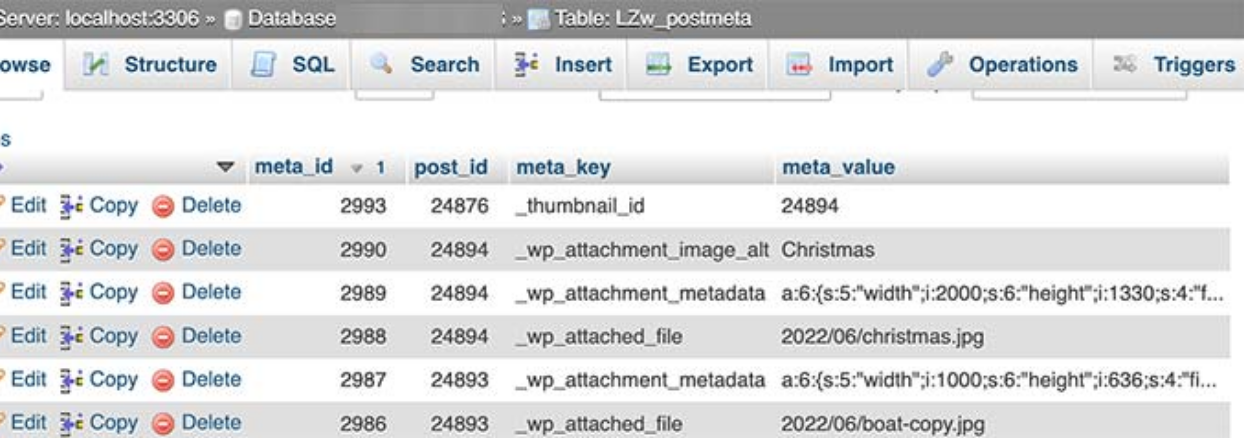Open the column options dropdown arrow

tap(225, 167)
